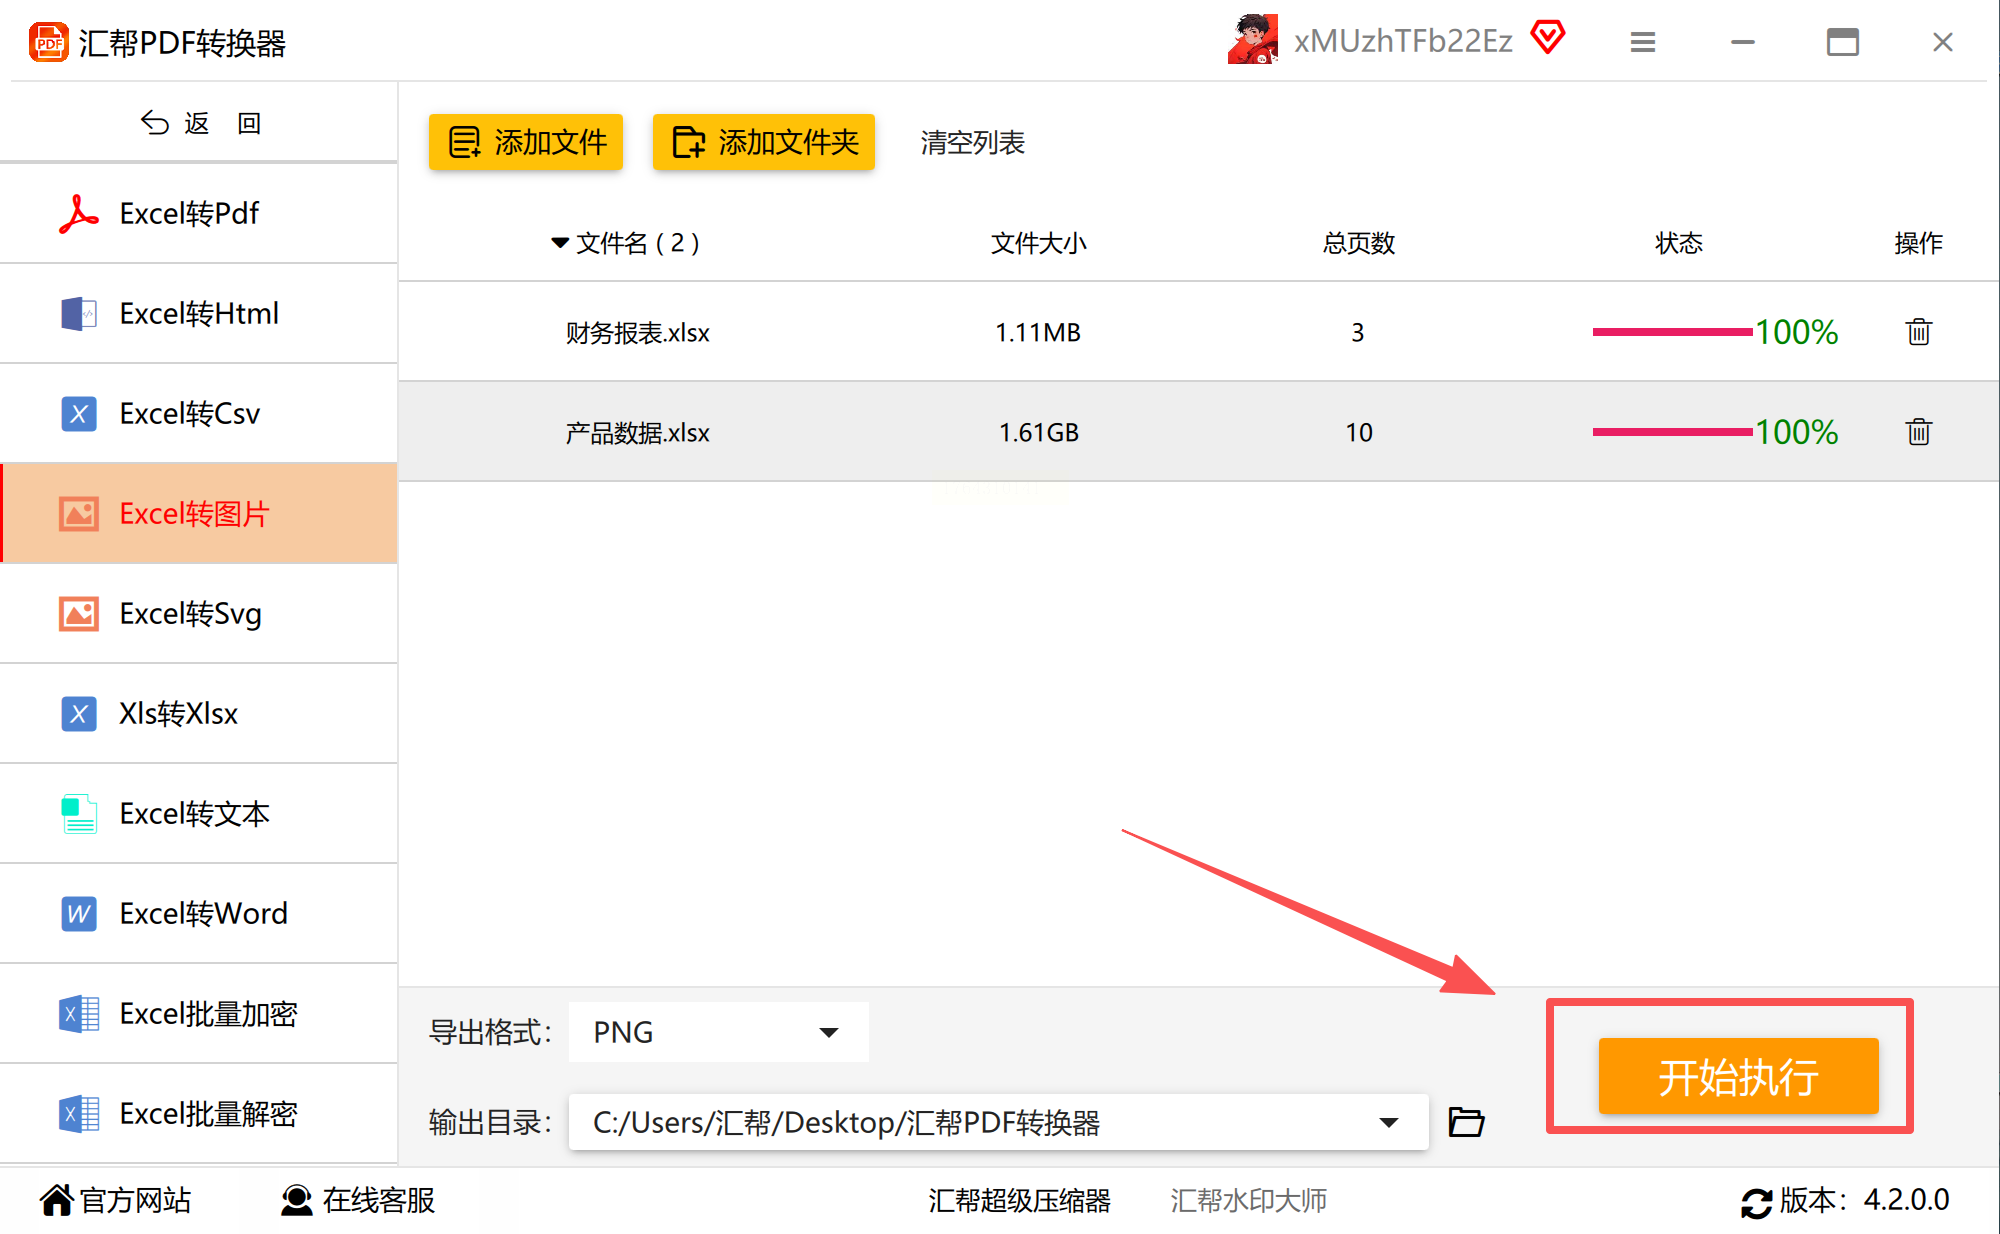Delete 产品数据.xlsx with trash icon

[x=1918, y=432]
